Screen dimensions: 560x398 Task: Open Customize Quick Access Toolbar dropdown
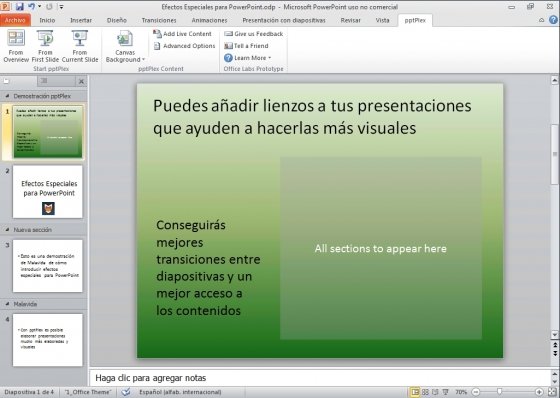coord(61,6)
